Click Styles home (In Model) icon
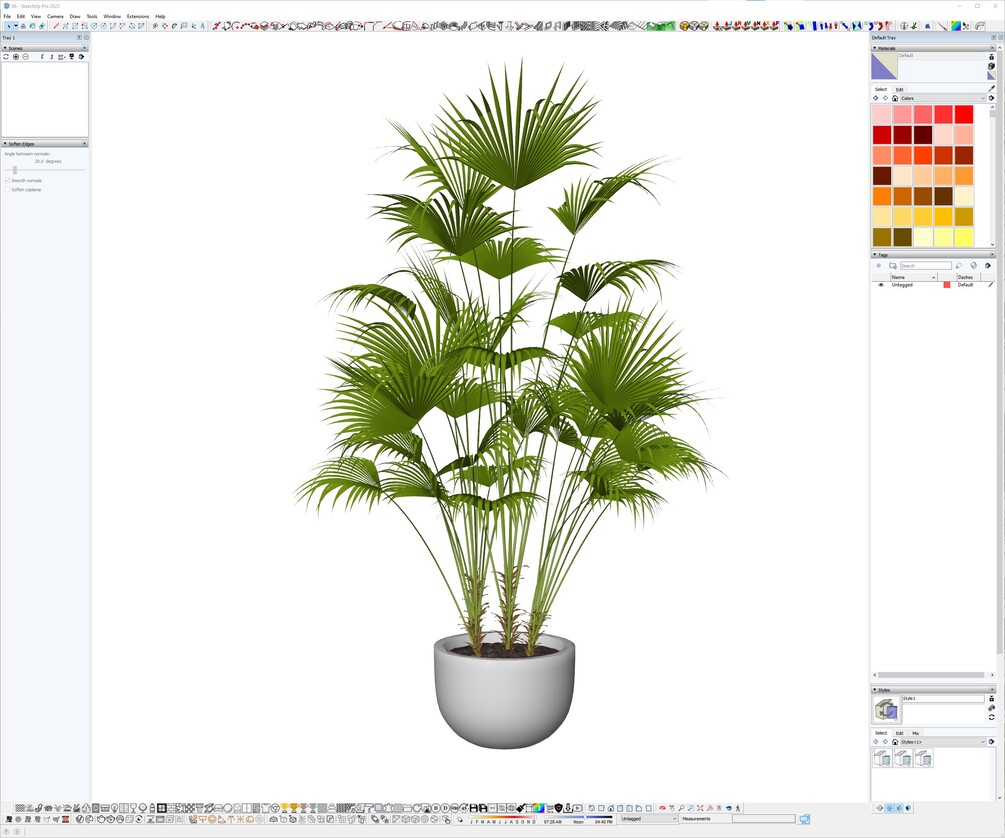This screenshot has height=838, width=1005. click(x=895, y=742)
